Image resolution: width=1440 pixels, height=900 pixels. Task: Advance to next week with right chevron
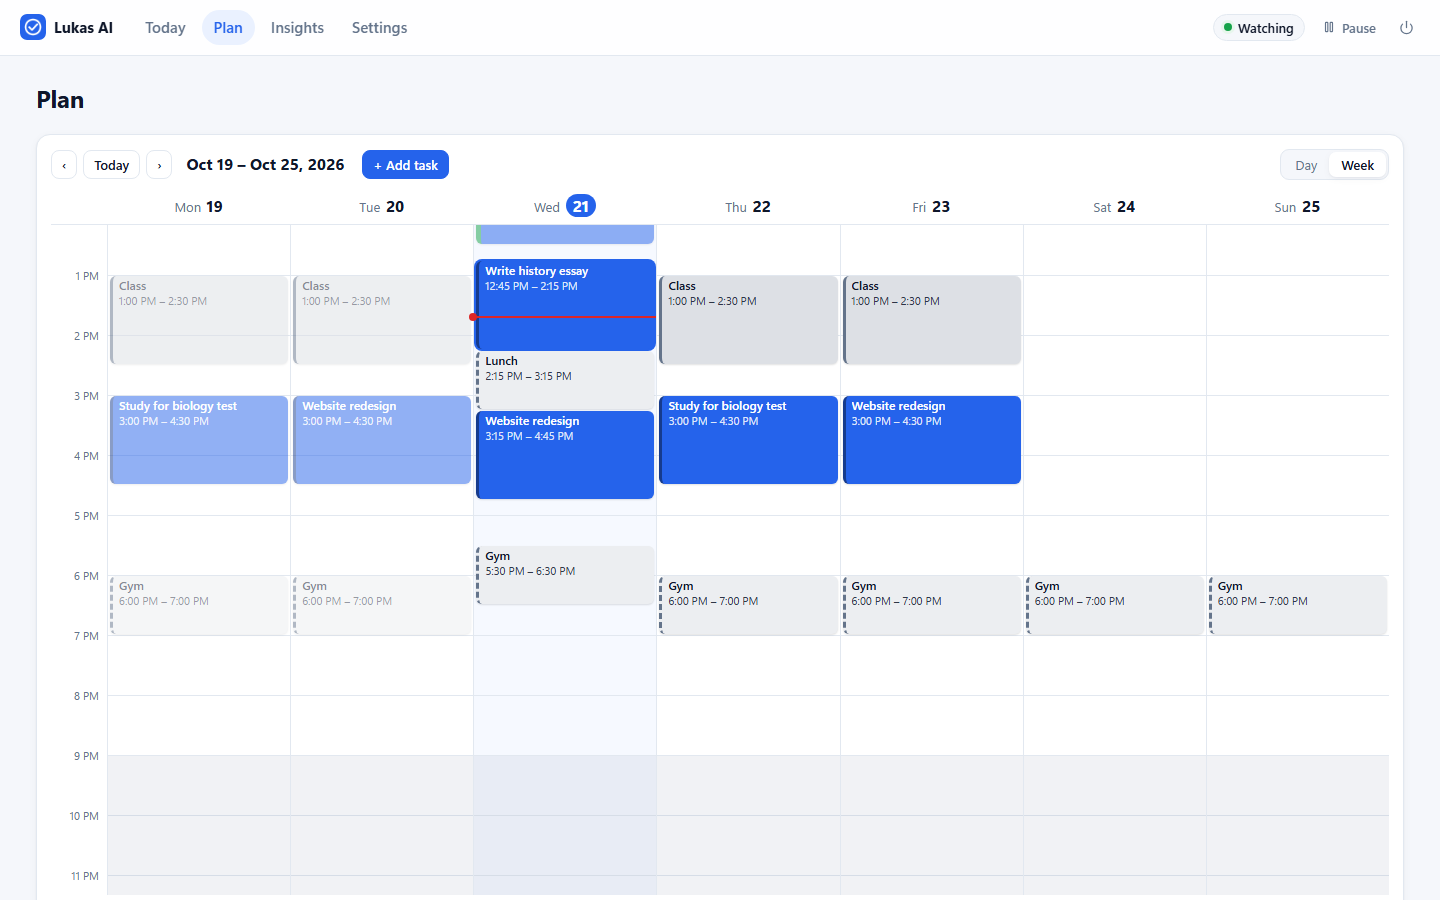pos(159,165)
